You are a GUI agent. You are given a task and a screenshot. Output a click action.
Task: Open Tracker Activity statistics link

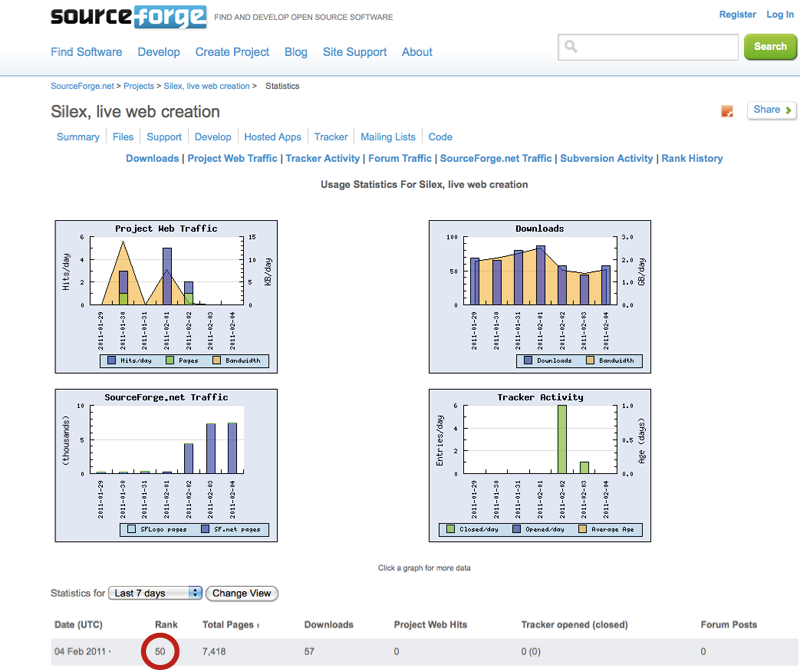click(x=322, y=158)
